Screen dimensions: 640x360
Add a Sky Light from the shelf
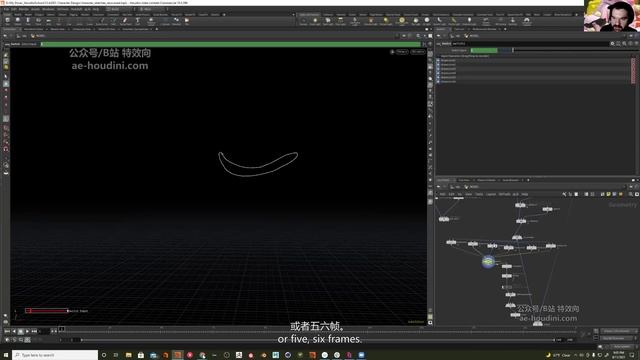click(416, 21)
